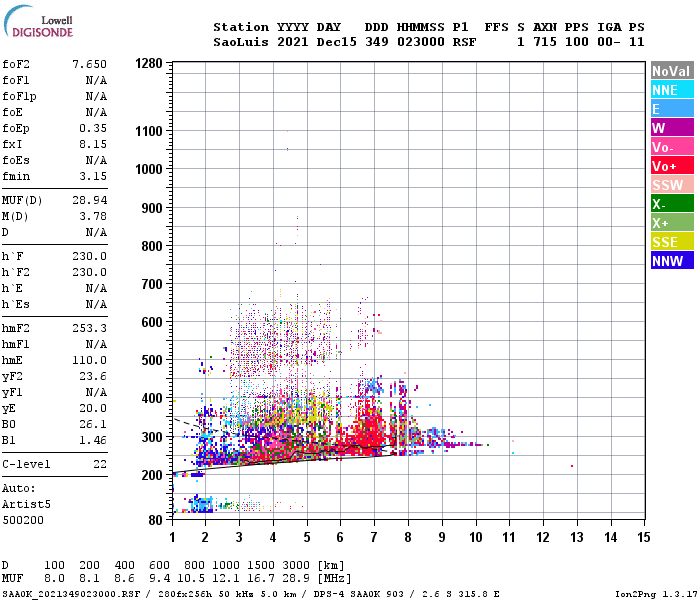Click the D 3000 km table entry
700x600 pixels.
(296, 566)
